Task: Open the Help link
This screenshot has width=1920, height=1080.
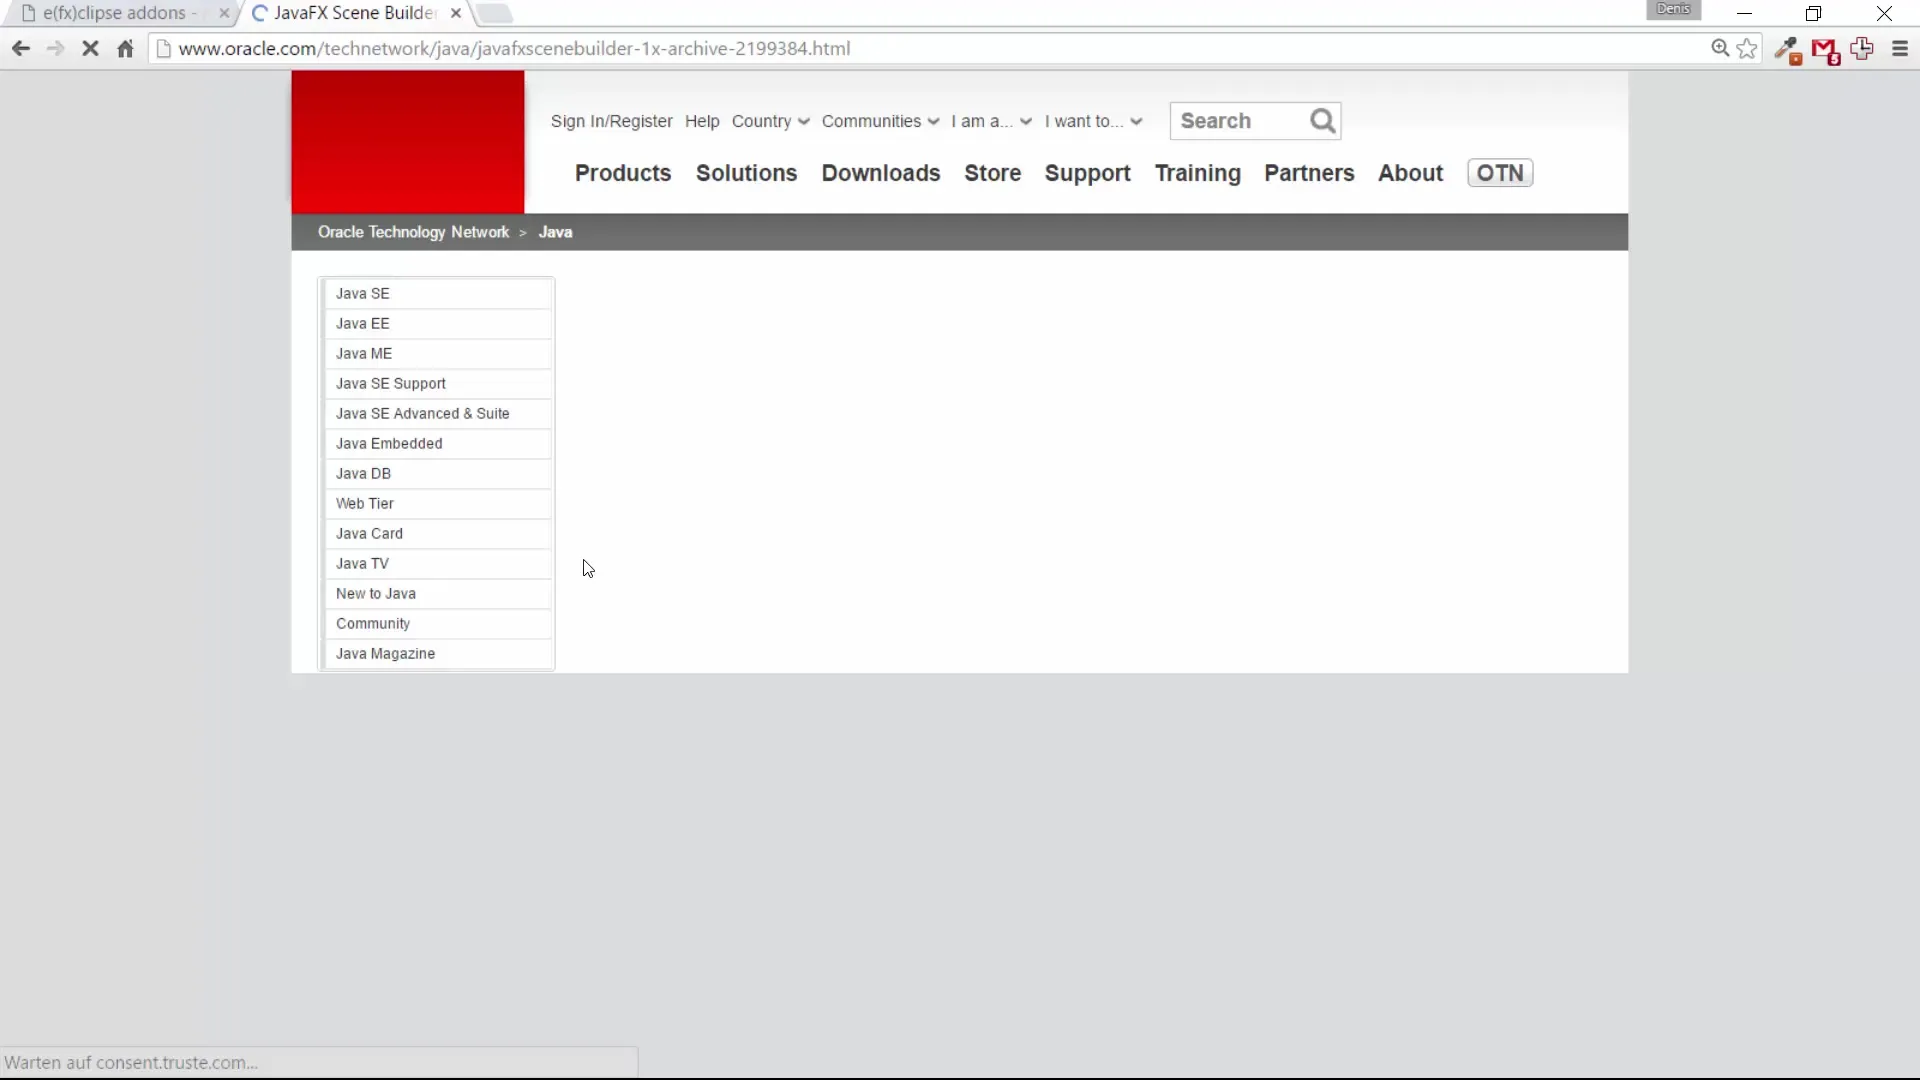Action: 702,121
